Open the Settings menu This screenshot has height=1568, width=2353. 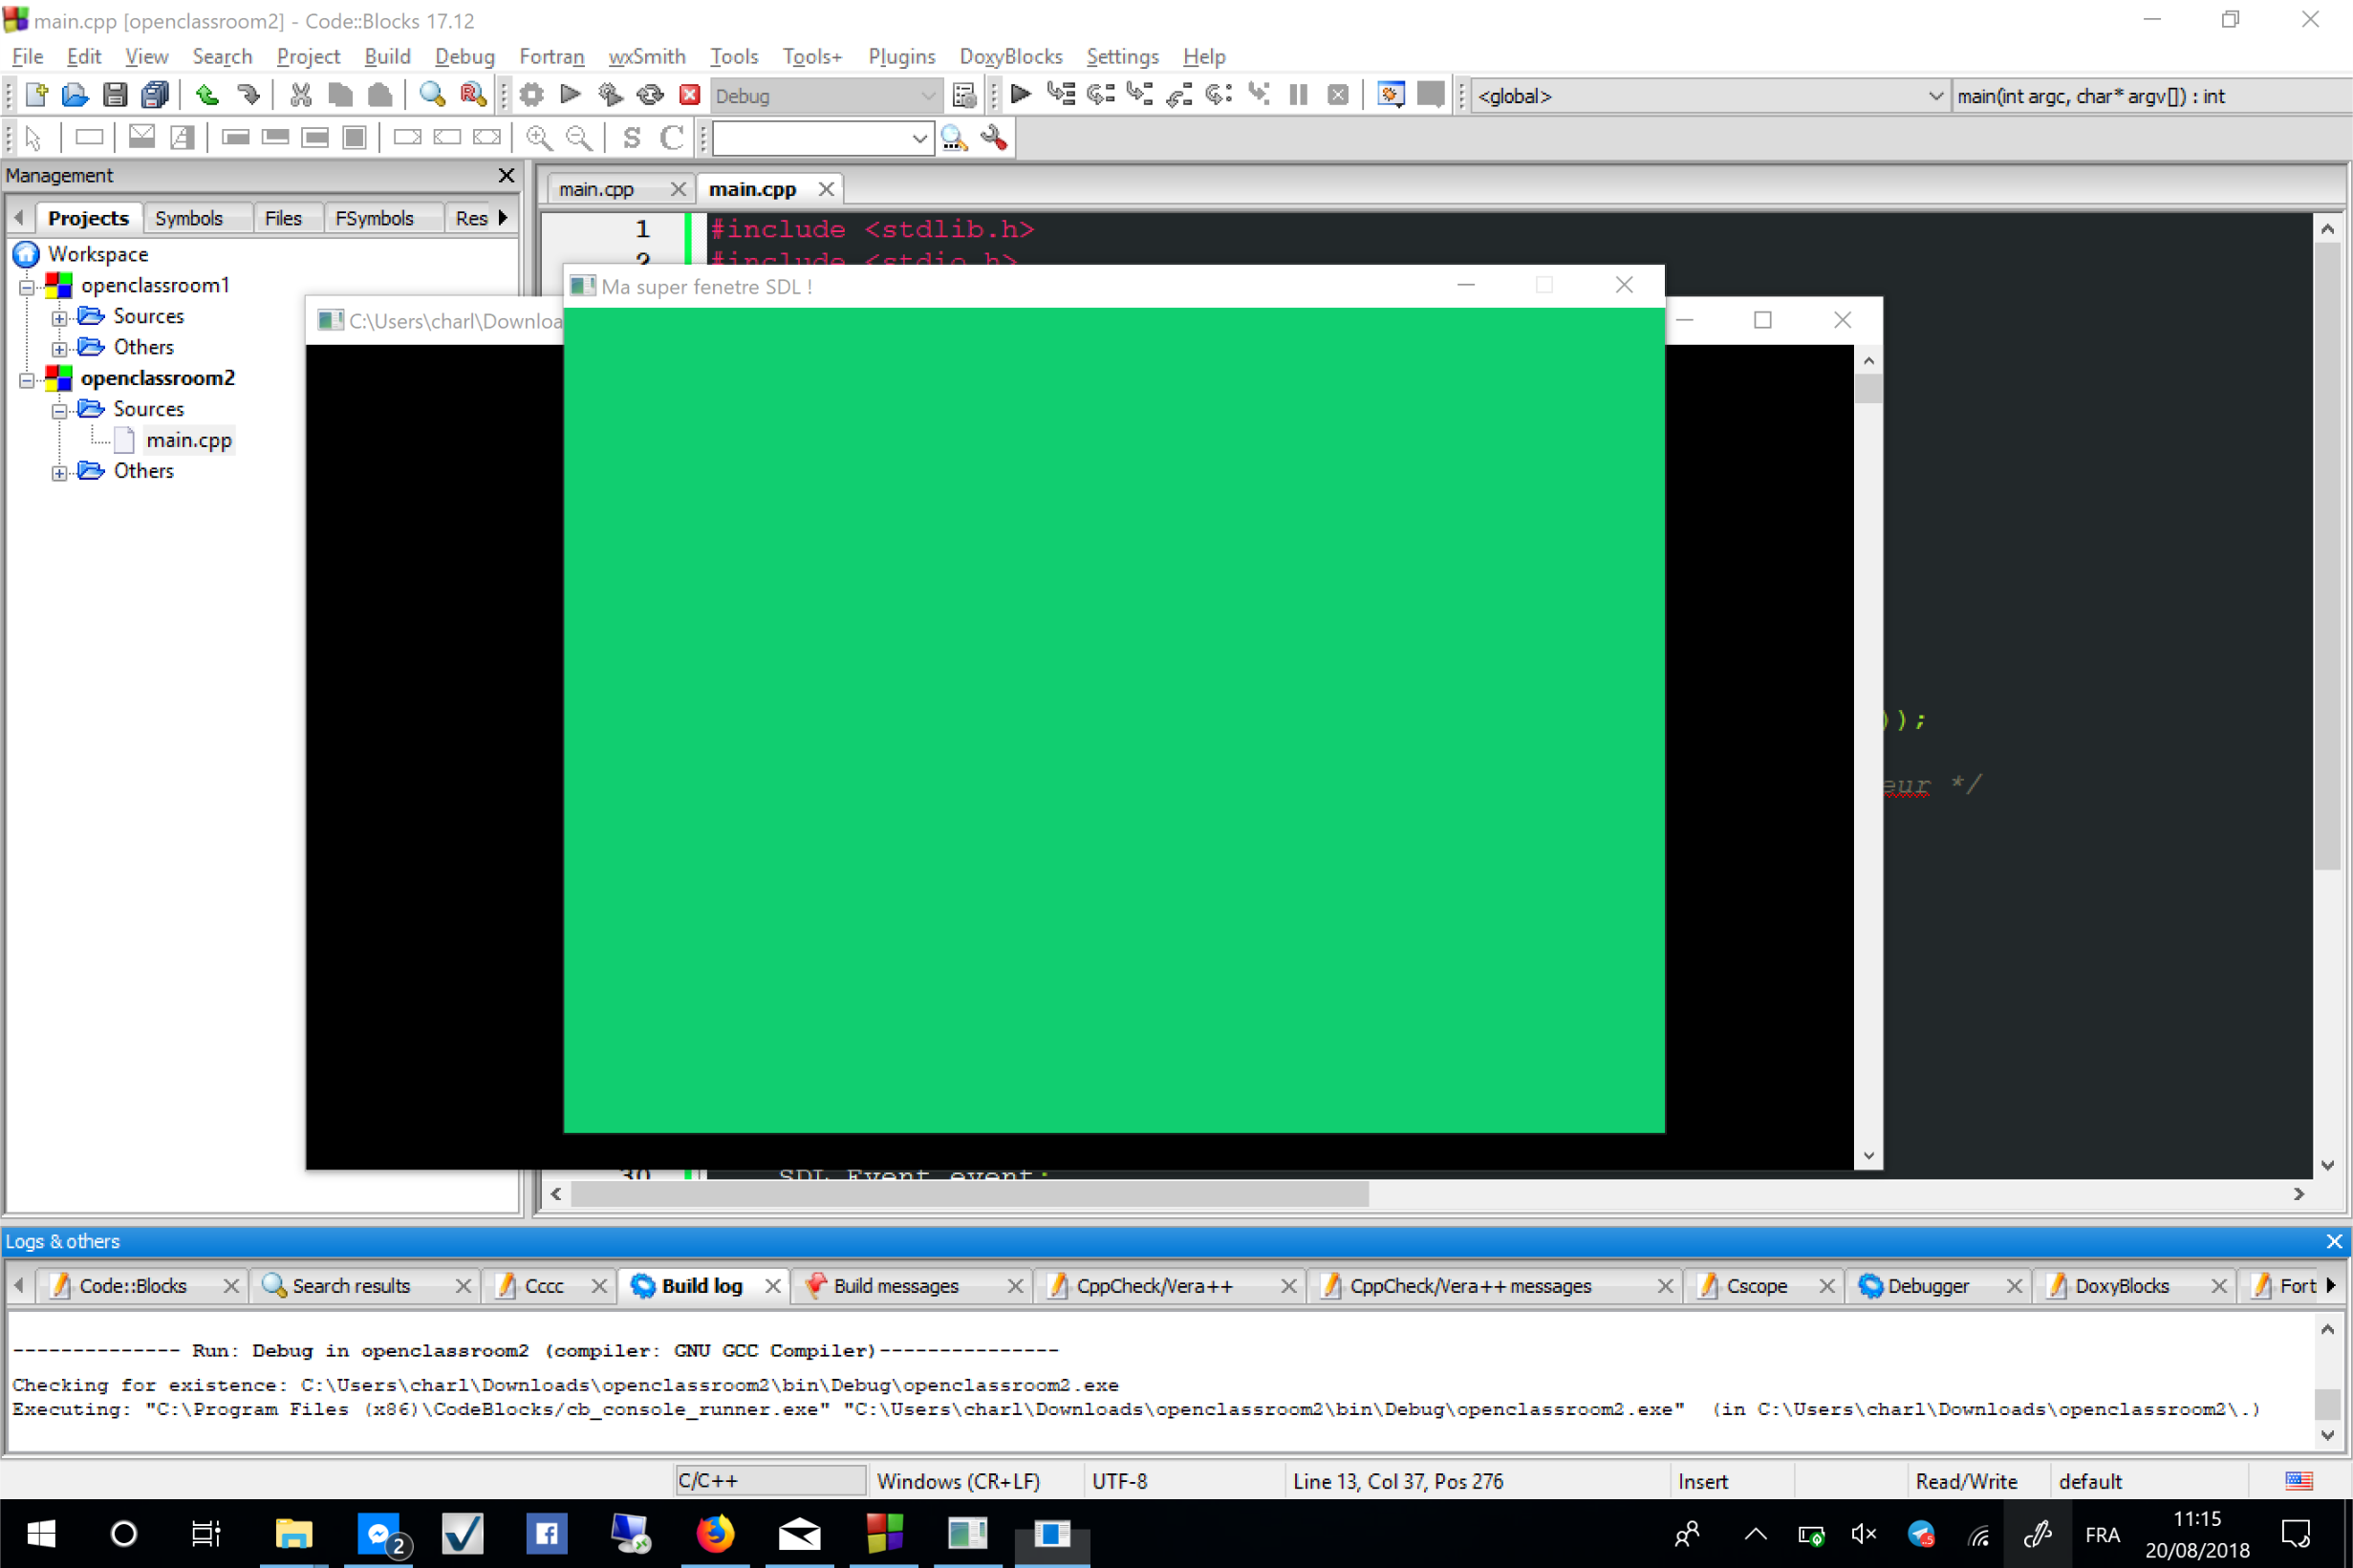tap(1122, 56)
